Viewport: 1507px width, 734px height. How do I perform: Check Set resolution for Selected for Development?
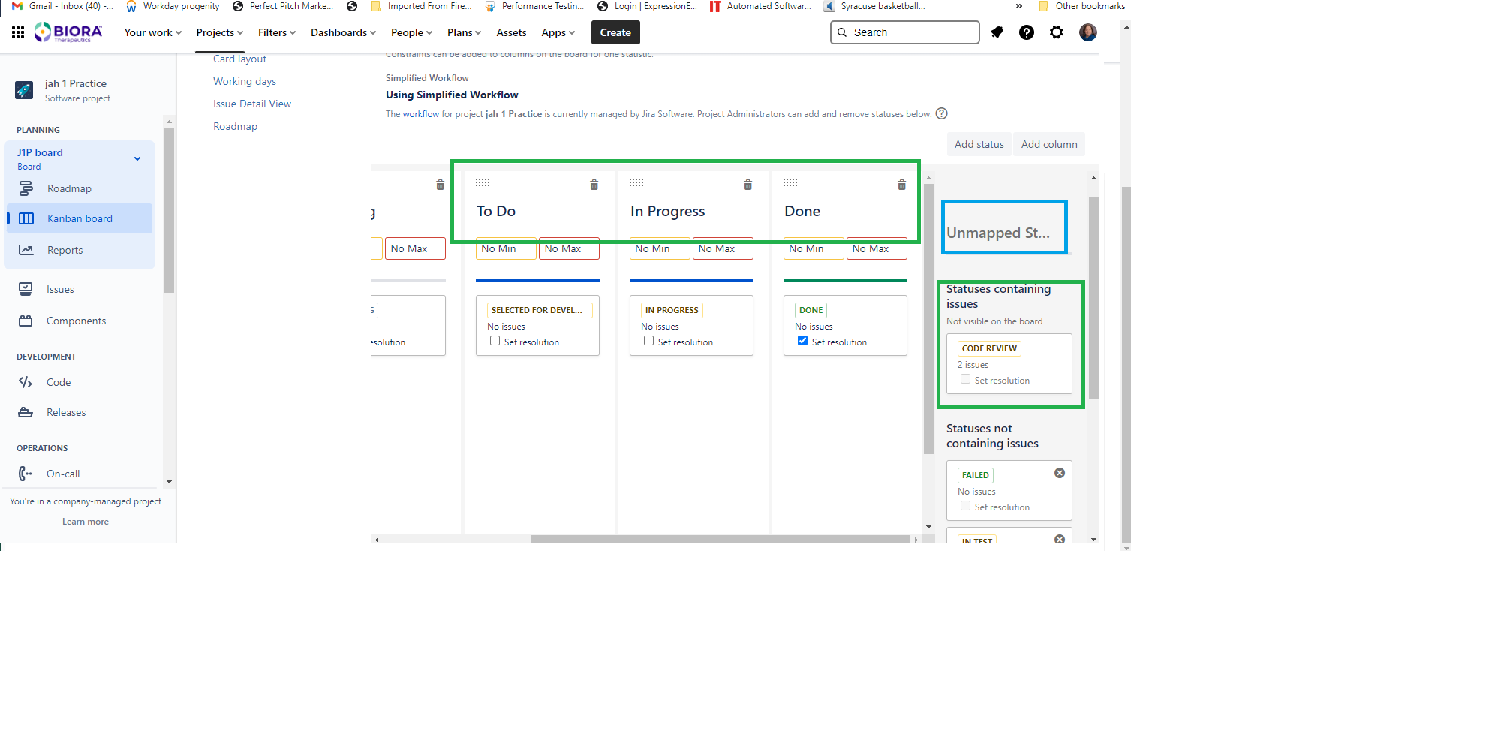[x=494, y=341]
